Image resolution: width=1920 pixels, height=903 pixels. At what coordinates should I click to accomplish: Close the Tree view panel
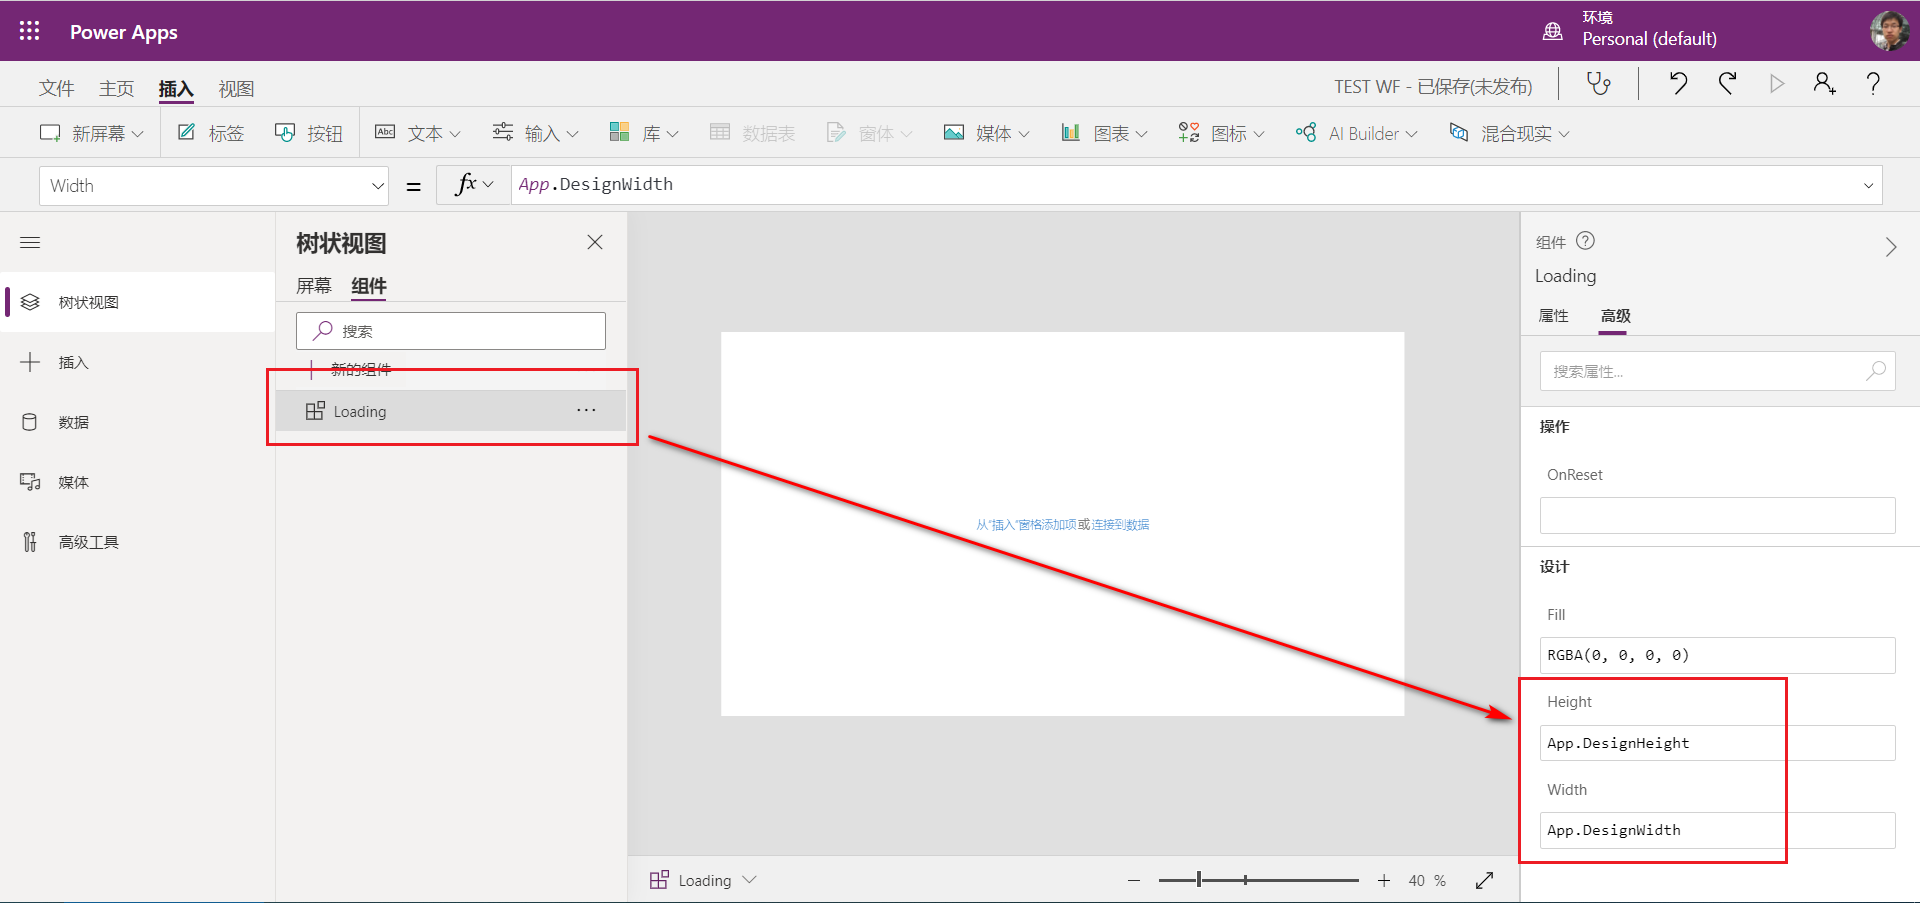(595, 242)
